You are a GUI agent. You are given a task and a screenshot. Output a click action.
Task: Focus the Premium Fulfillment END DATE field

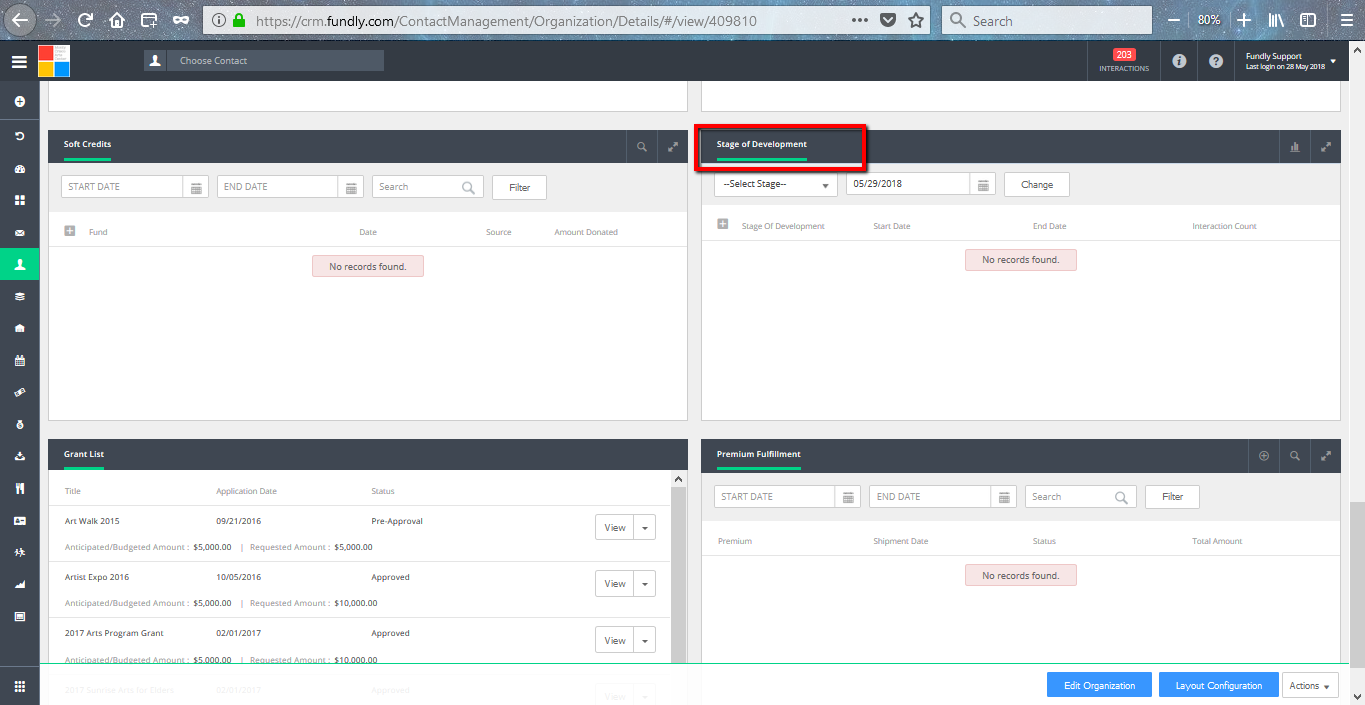coord(930,497)
